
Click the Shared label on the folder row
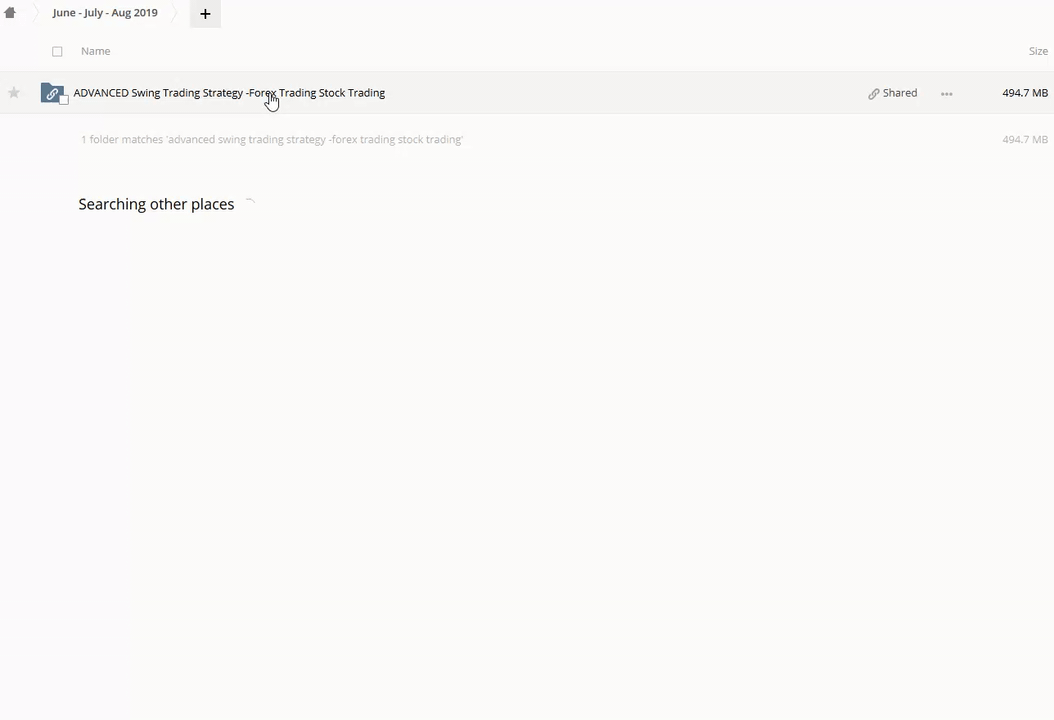point(899,93)
